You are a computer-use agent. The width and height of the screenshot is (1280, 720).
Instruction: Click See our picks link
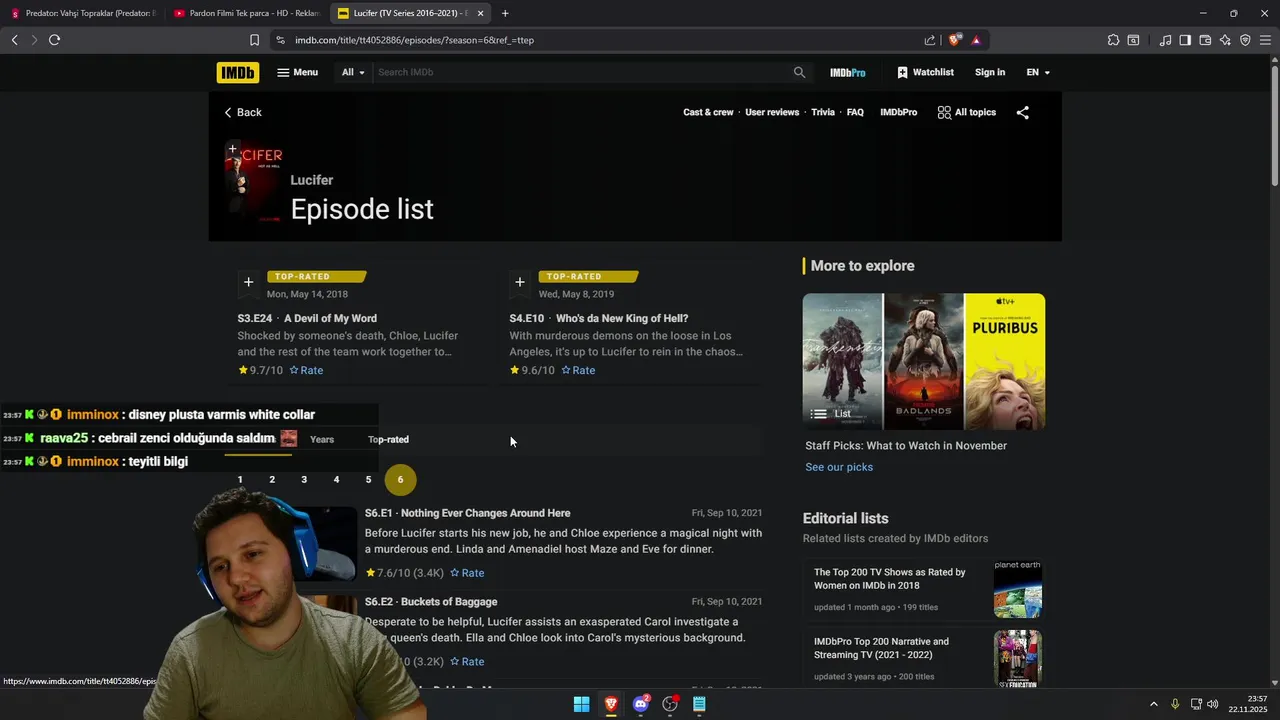(839, 467)
